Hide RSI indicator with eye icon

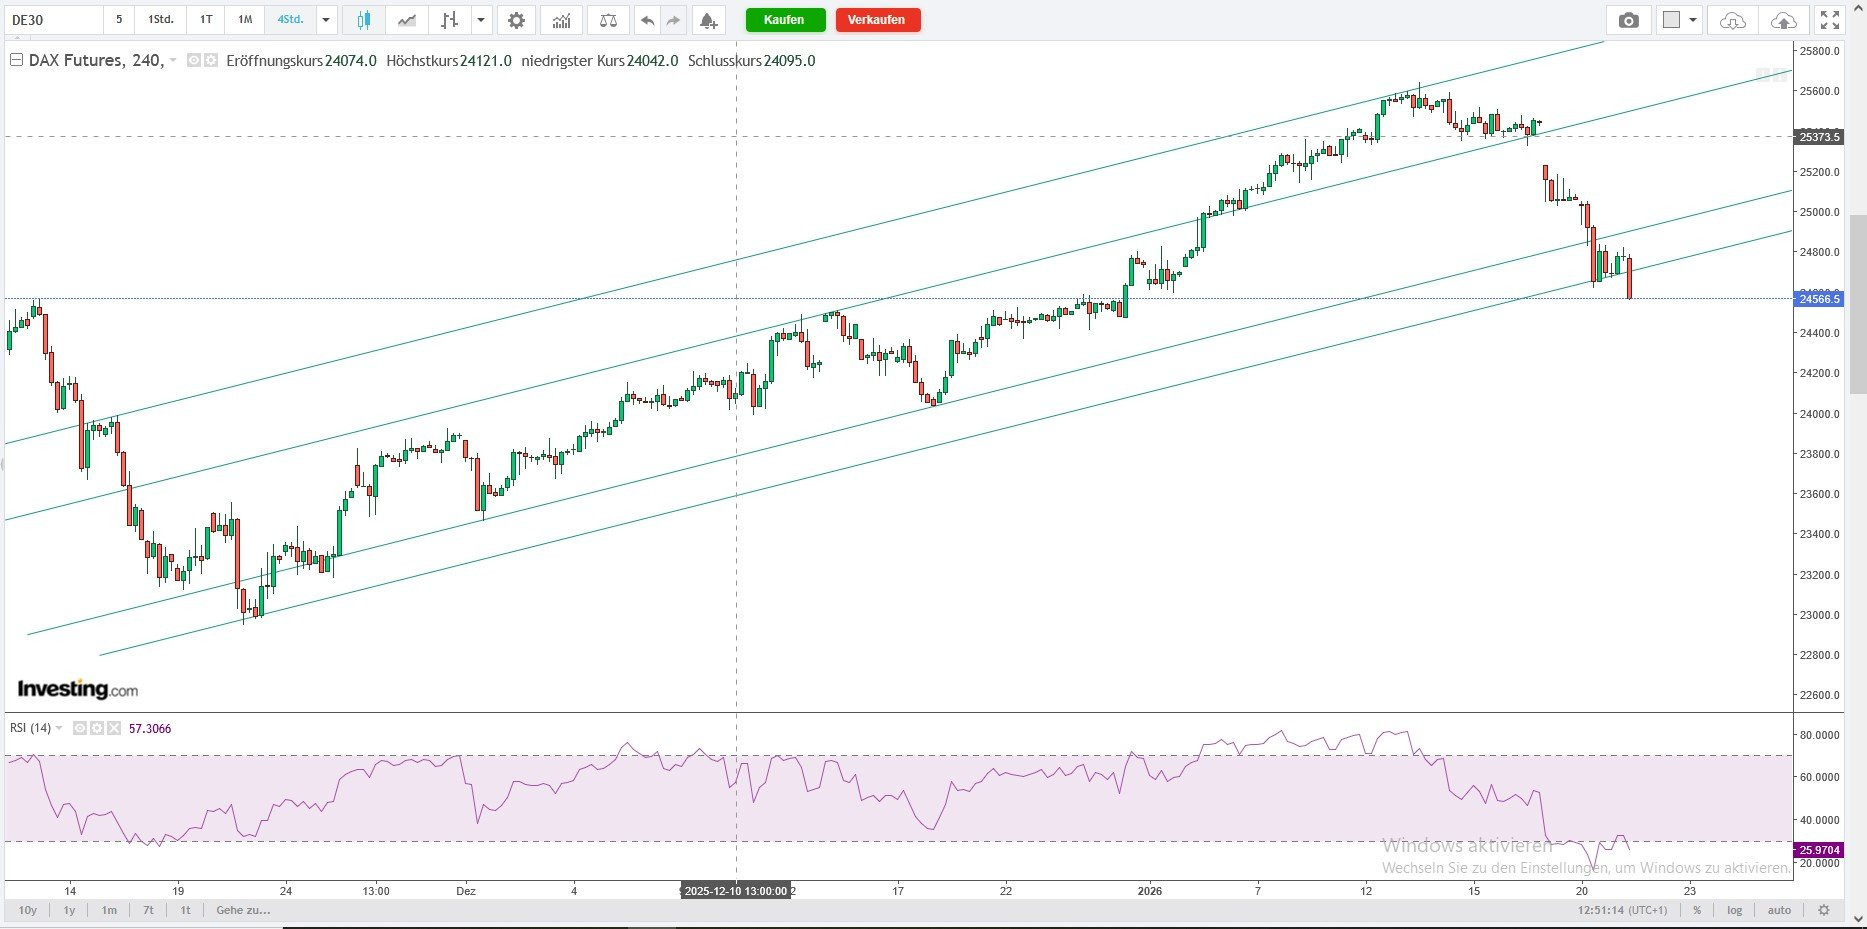[x=80, y=728]
